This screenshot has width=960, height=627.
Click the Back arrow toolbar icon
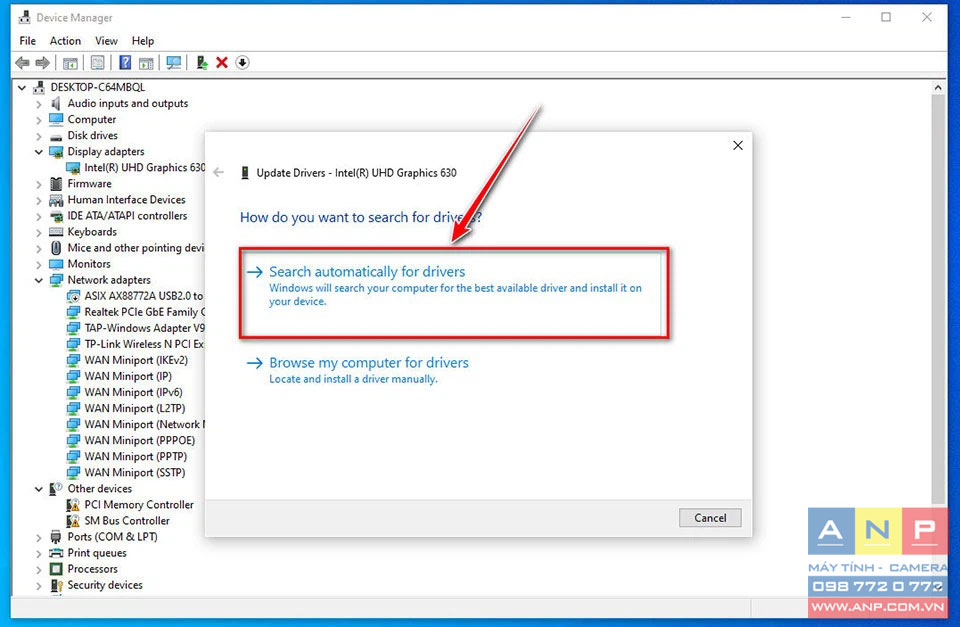click(23, 62)
